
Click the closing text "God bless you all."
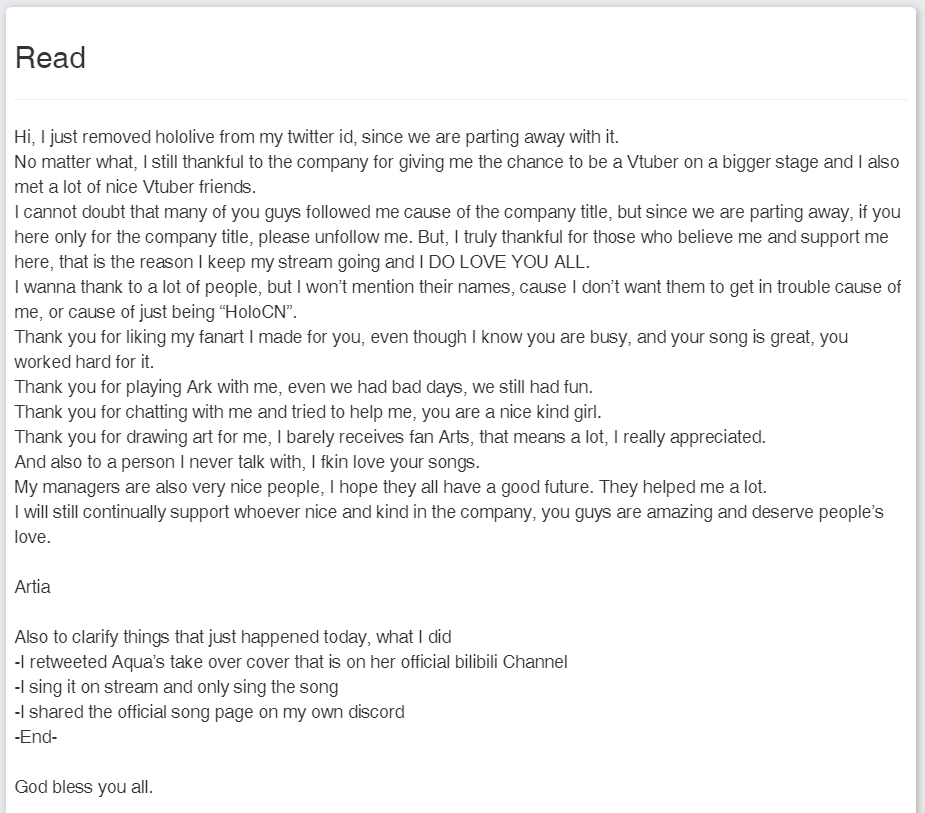(84, 787)
